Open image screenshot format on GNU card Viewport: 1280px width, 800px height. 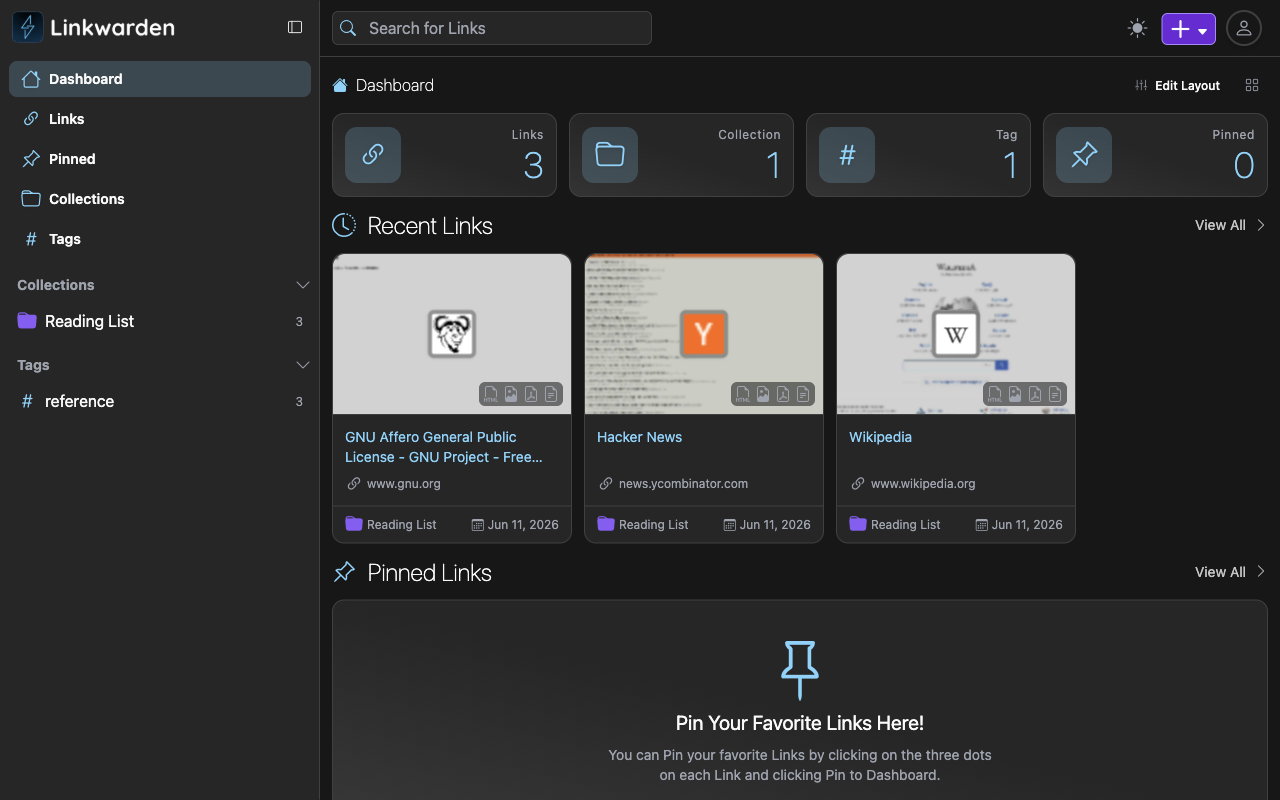tap(511, 394)
